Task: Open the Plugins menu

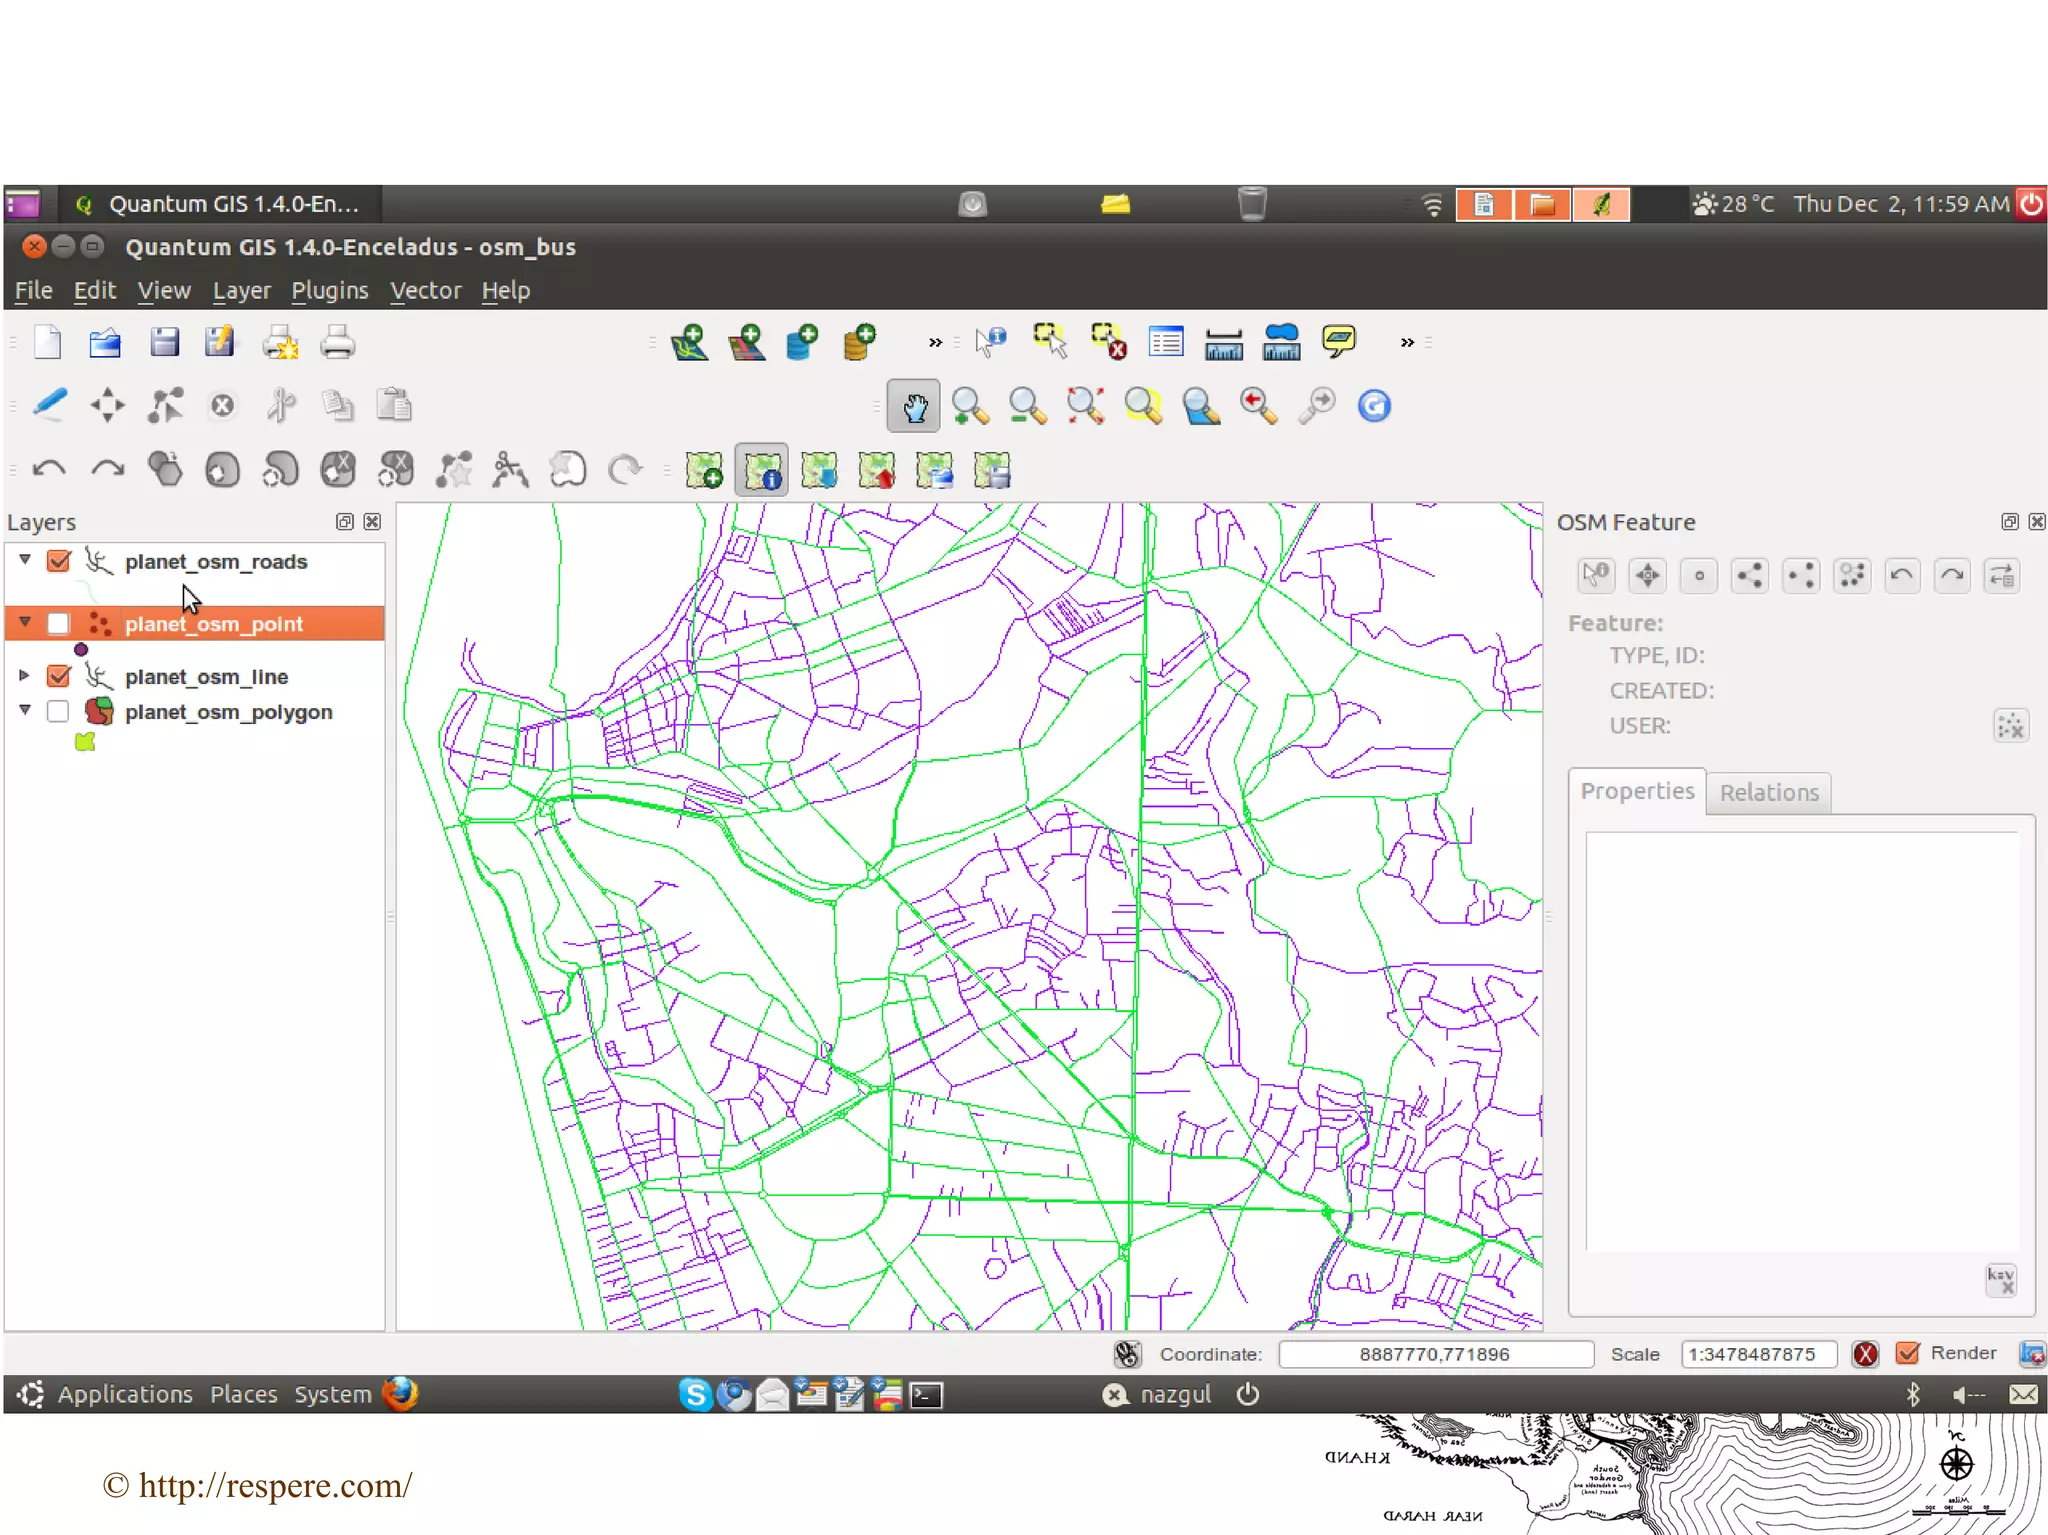Action: click(x=329, y=291)
